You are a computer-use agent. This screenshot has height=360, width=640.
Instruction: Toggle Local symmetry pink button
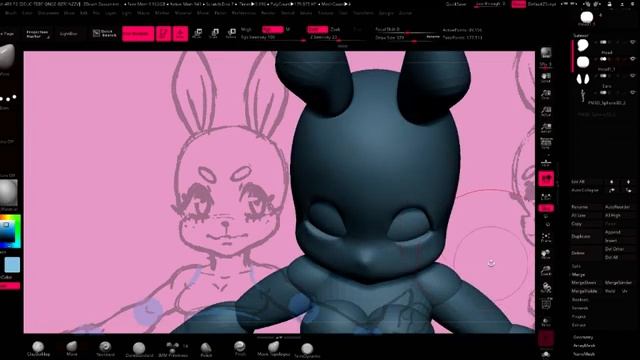click(546, 179)
